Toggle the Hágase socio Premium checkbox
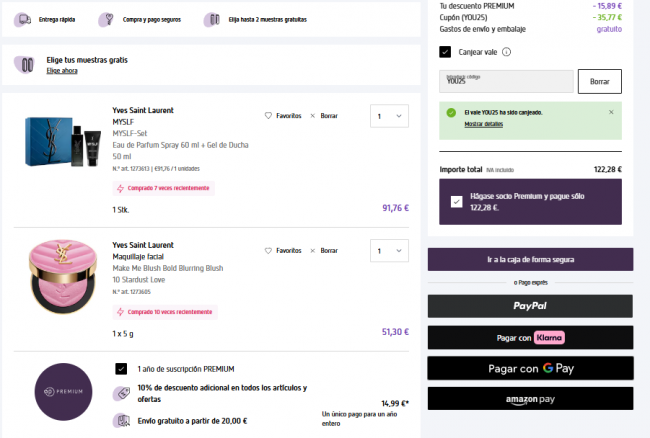 pyautogui.click(x=457, y=201)
